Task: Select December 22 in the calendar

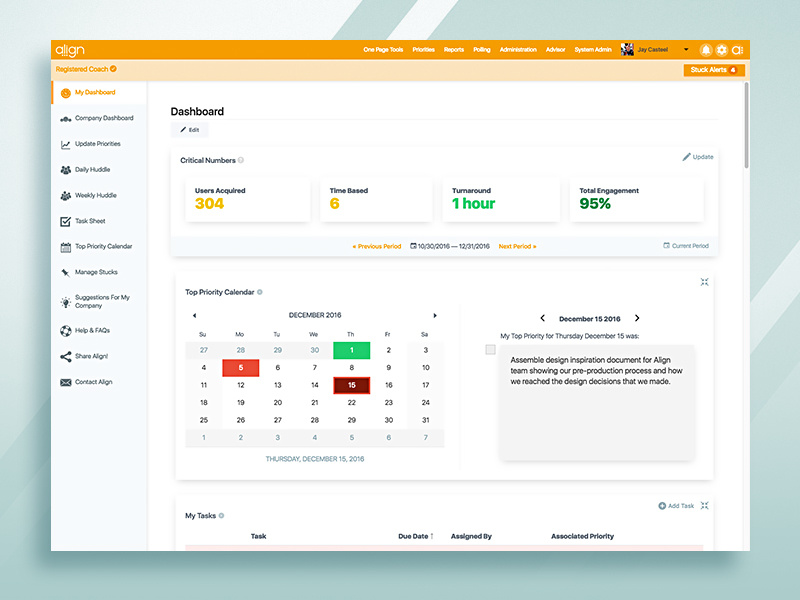Action: click(352, 403)
